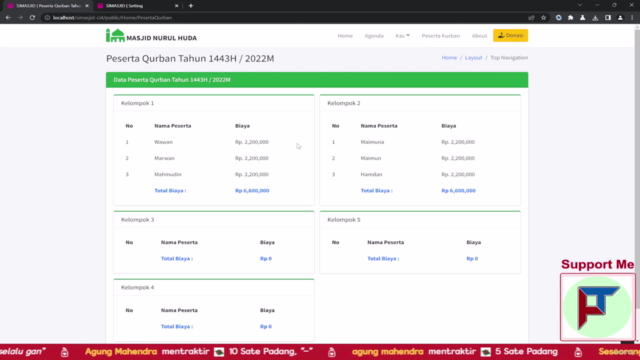
Task: Click the Top Navigation breadcrumb text
Action: tap(509, 58)
